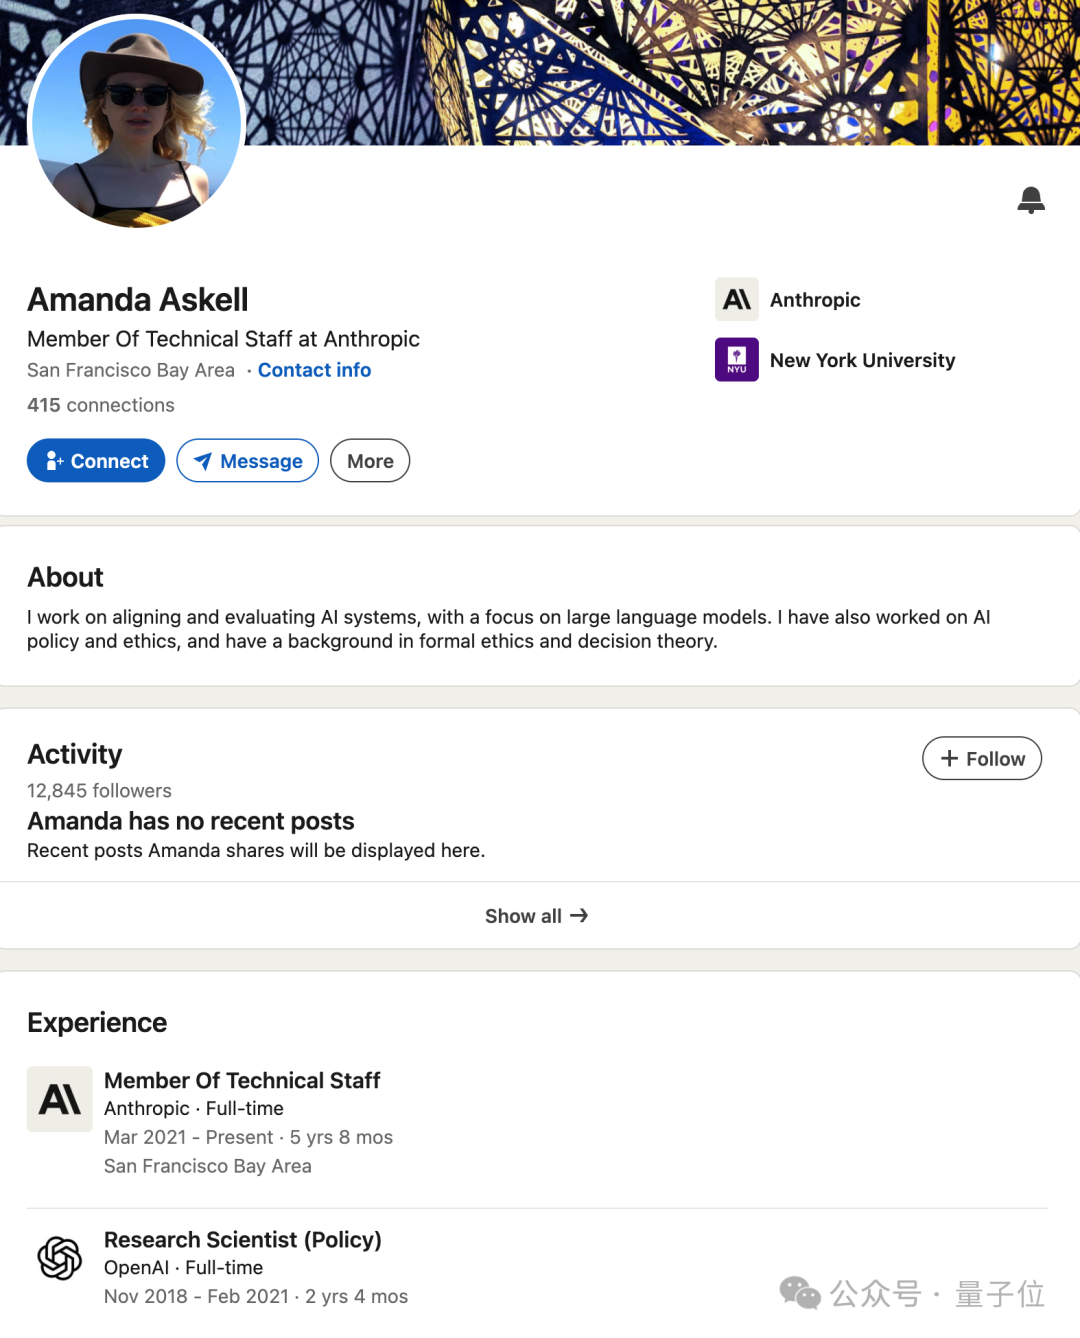This screenshot has width=1080, height=1338.
Task: Open the profile photo
Action: tap(136, 123)
